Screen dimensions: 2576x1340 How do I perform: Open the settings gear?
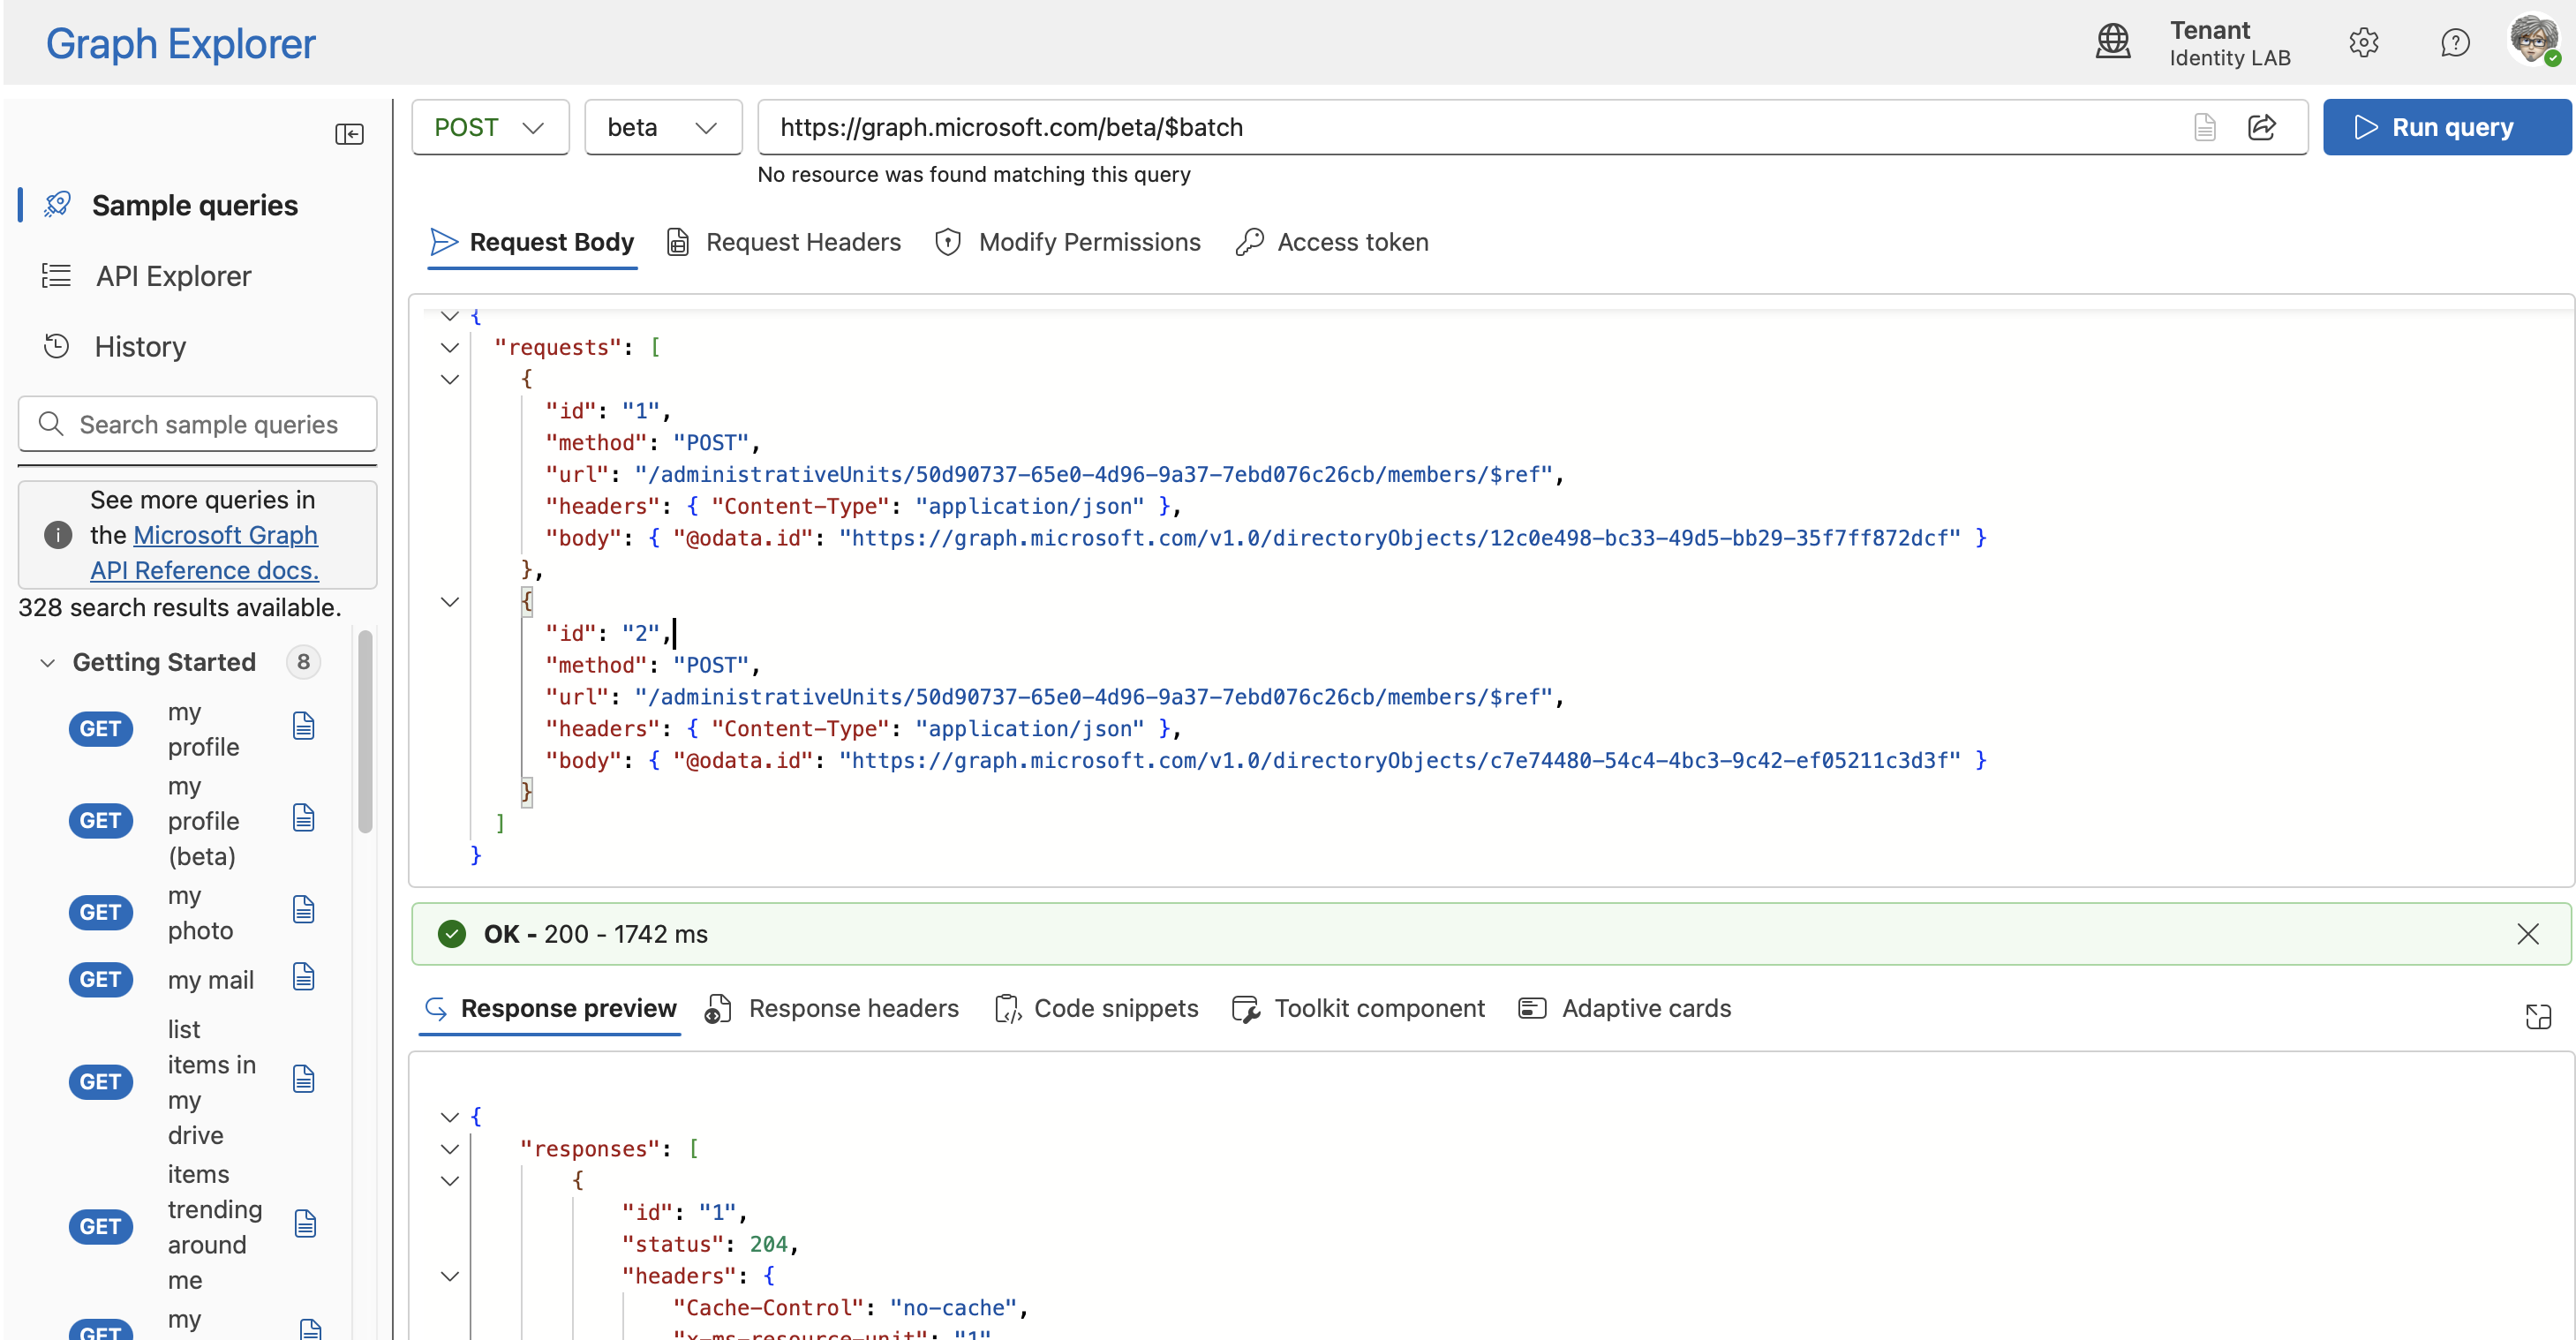pos(2363,42)
